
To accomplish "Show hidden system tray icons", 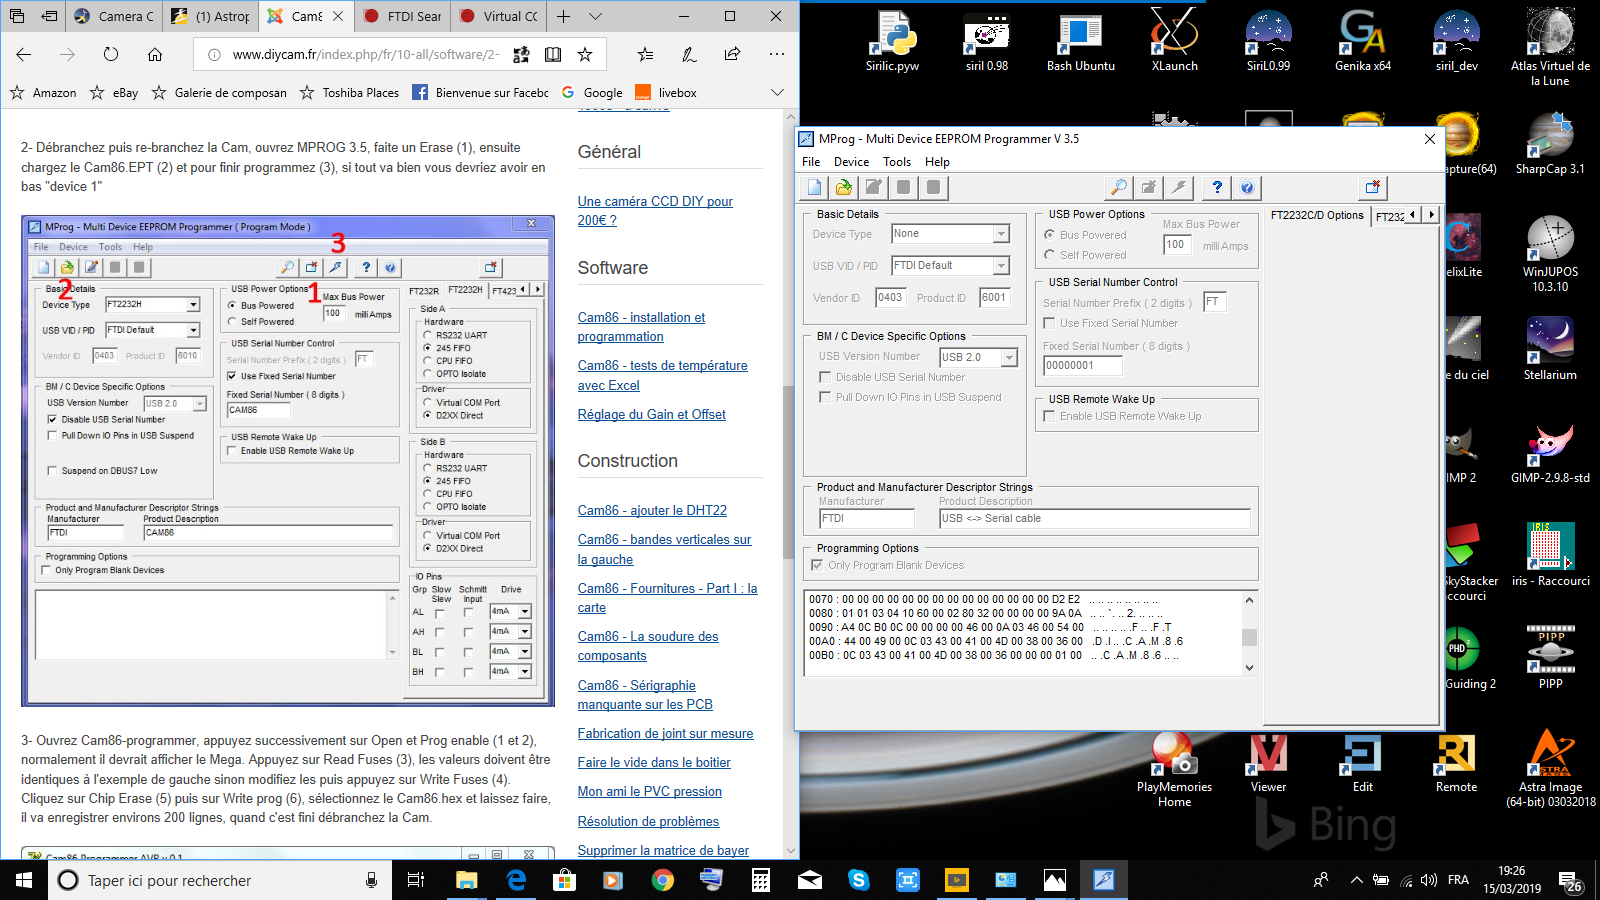I will pos(1357,880).
